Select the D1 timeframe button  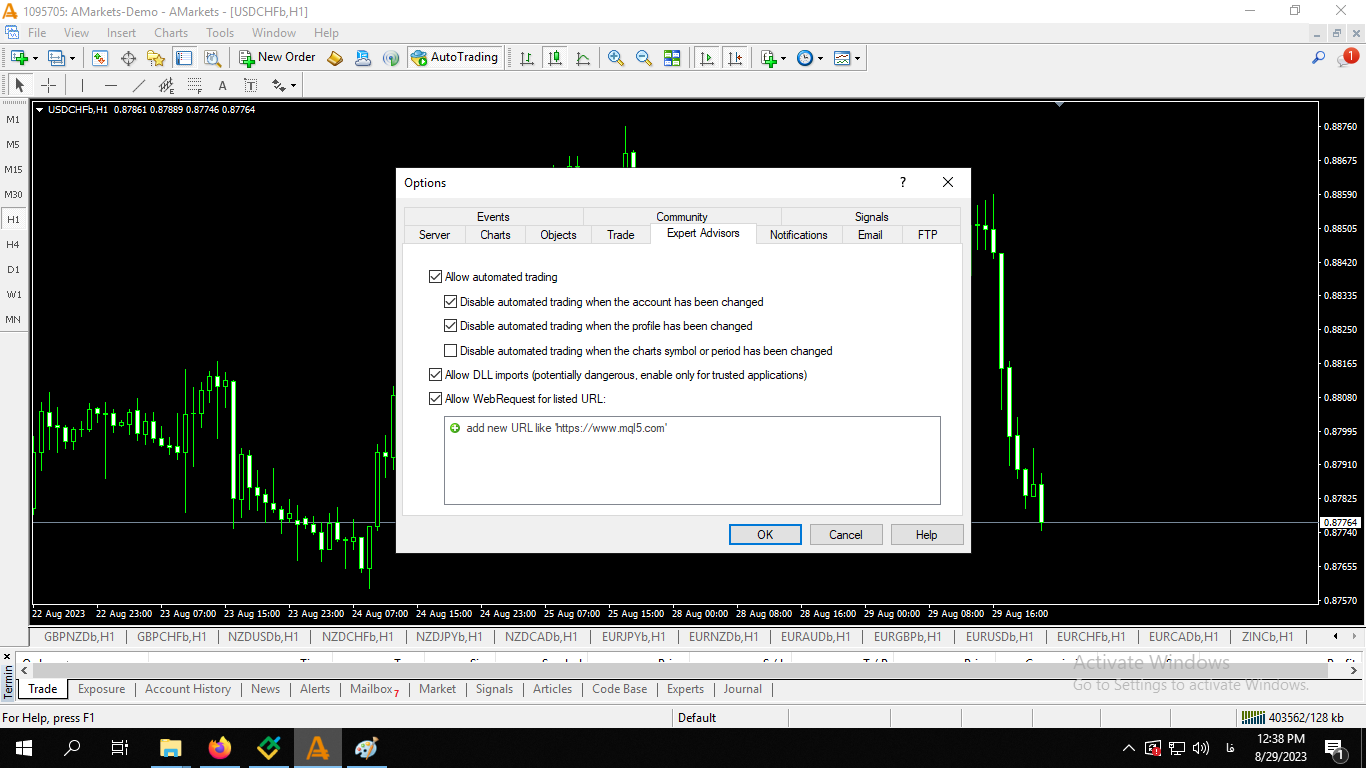pos(13,269)
